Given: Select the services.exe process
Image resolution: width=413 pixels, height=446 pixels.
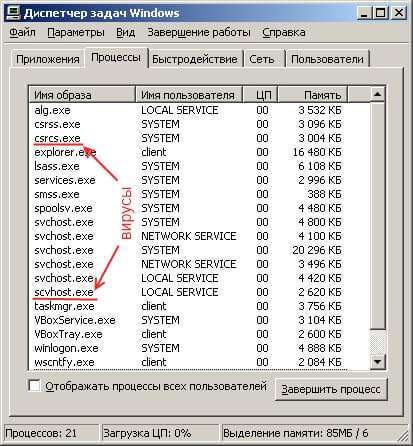Looking at the screenshot, I should pyautogui.click(x=188, y=180).
